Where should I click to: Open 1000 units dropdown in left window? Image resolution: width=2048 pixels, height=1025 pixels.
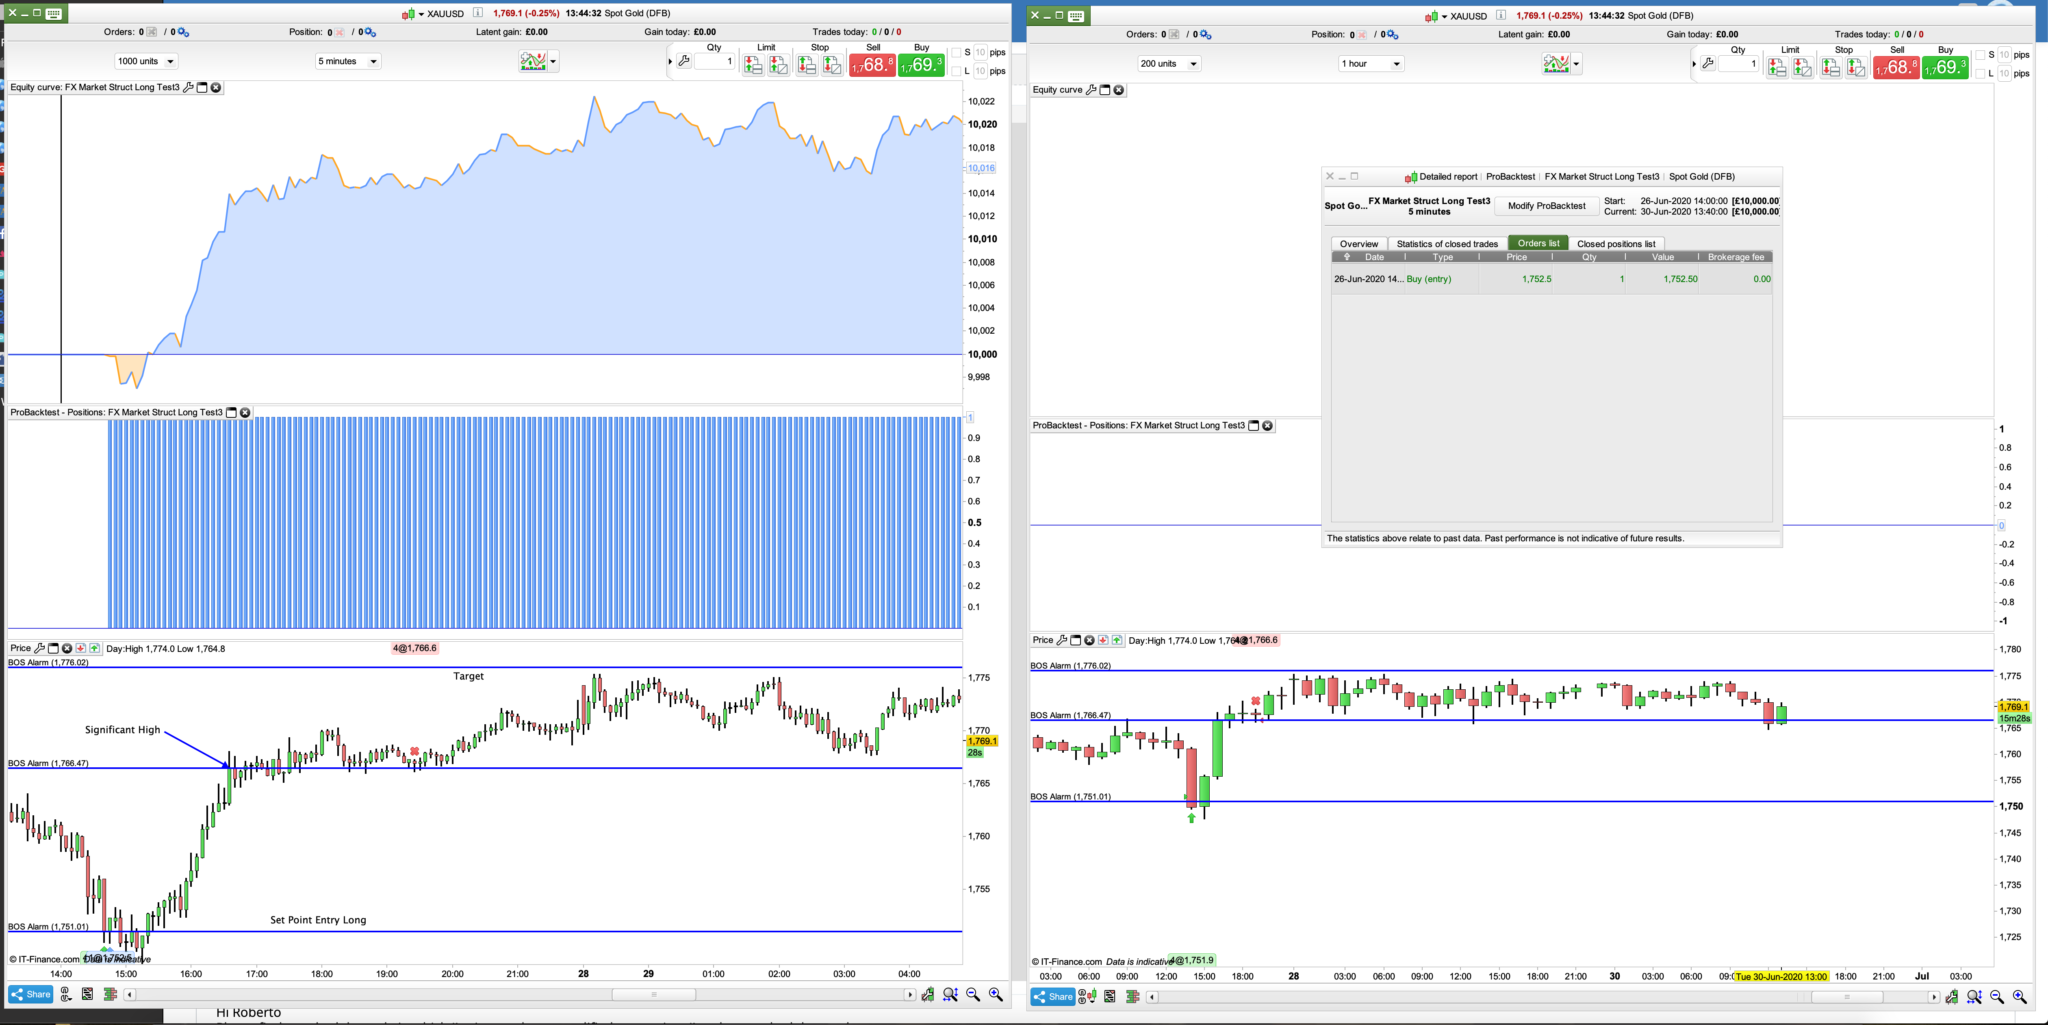tap(146, 61)
